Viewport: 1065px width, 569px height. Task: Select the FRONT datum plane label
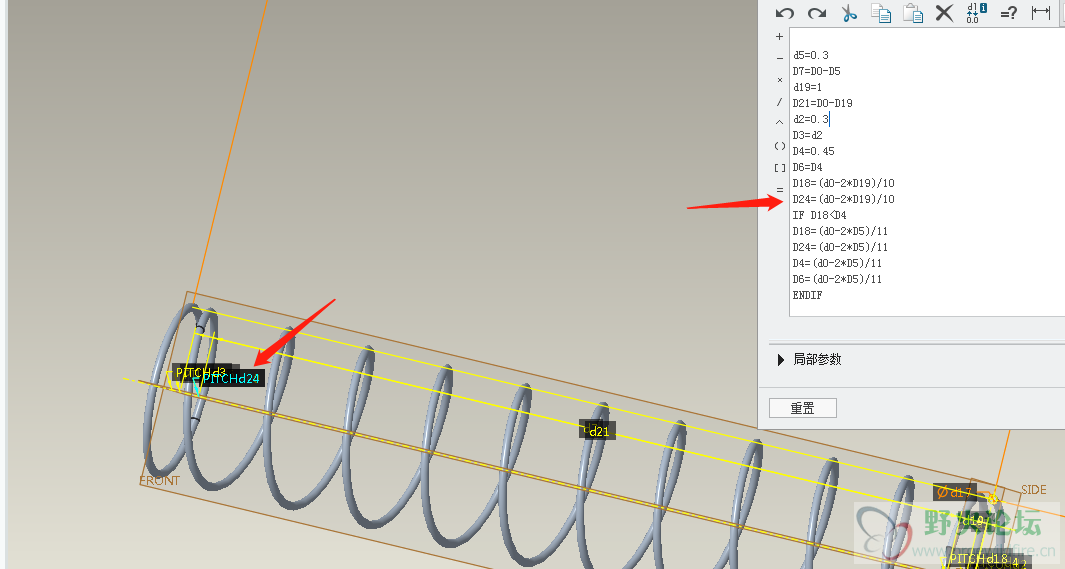tap(160, 480)
